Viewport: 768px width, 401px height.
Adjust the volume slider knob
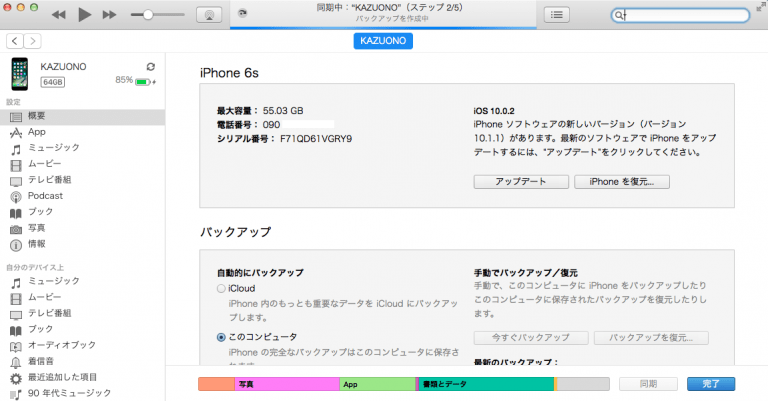click(x=147, y=15)
